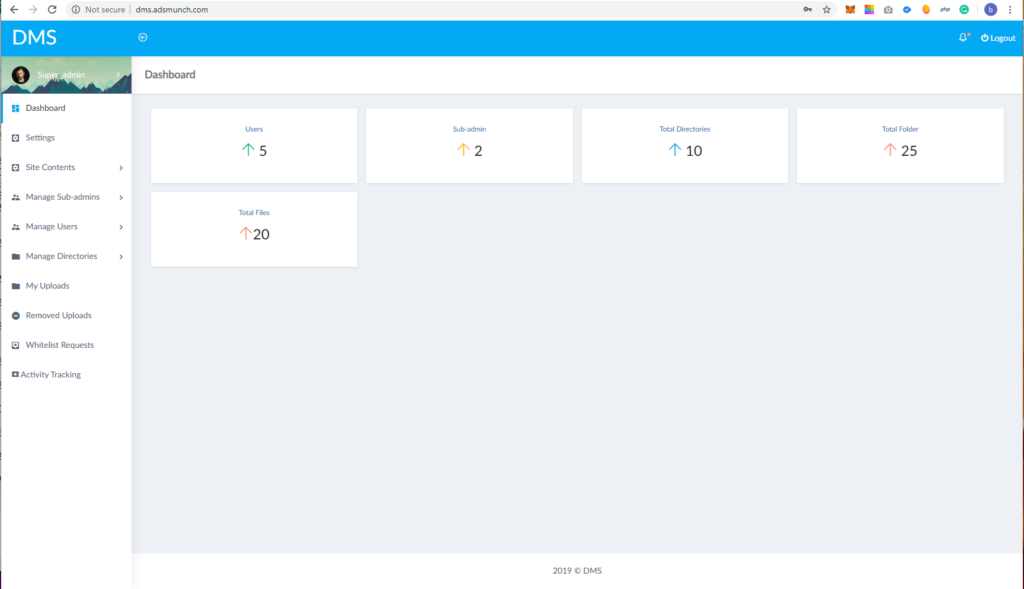This screenshot has height=589, width=1024.
Task: Log out using the Logout button
Action: 997,37
